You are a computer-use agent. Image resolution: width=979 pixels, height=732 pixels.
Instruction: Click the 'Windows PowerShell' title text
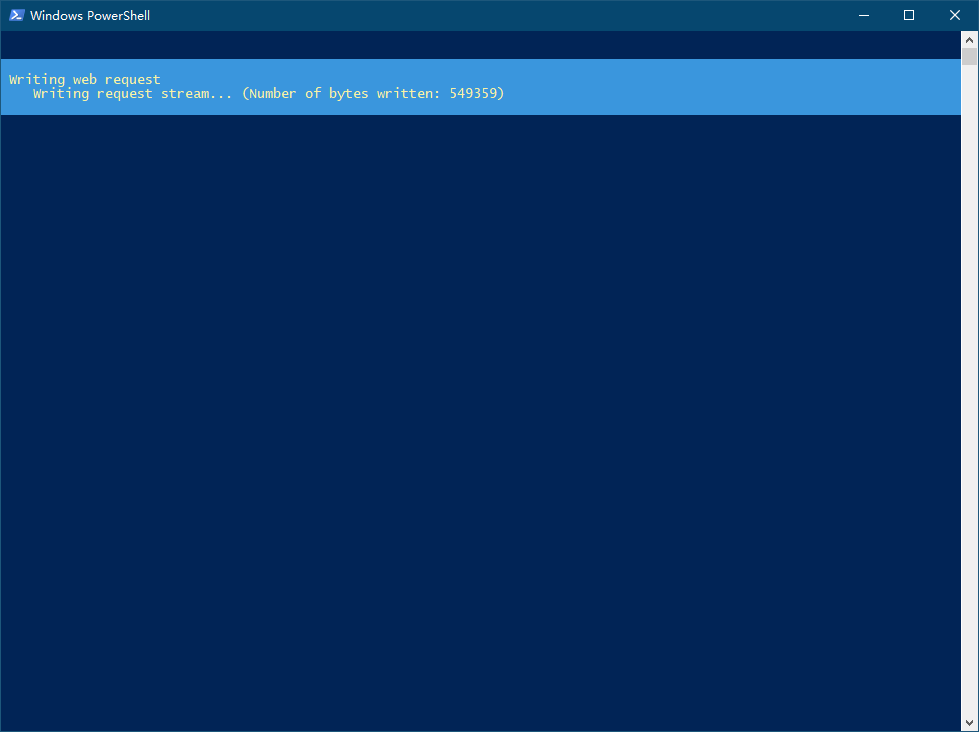coord(90,16)
